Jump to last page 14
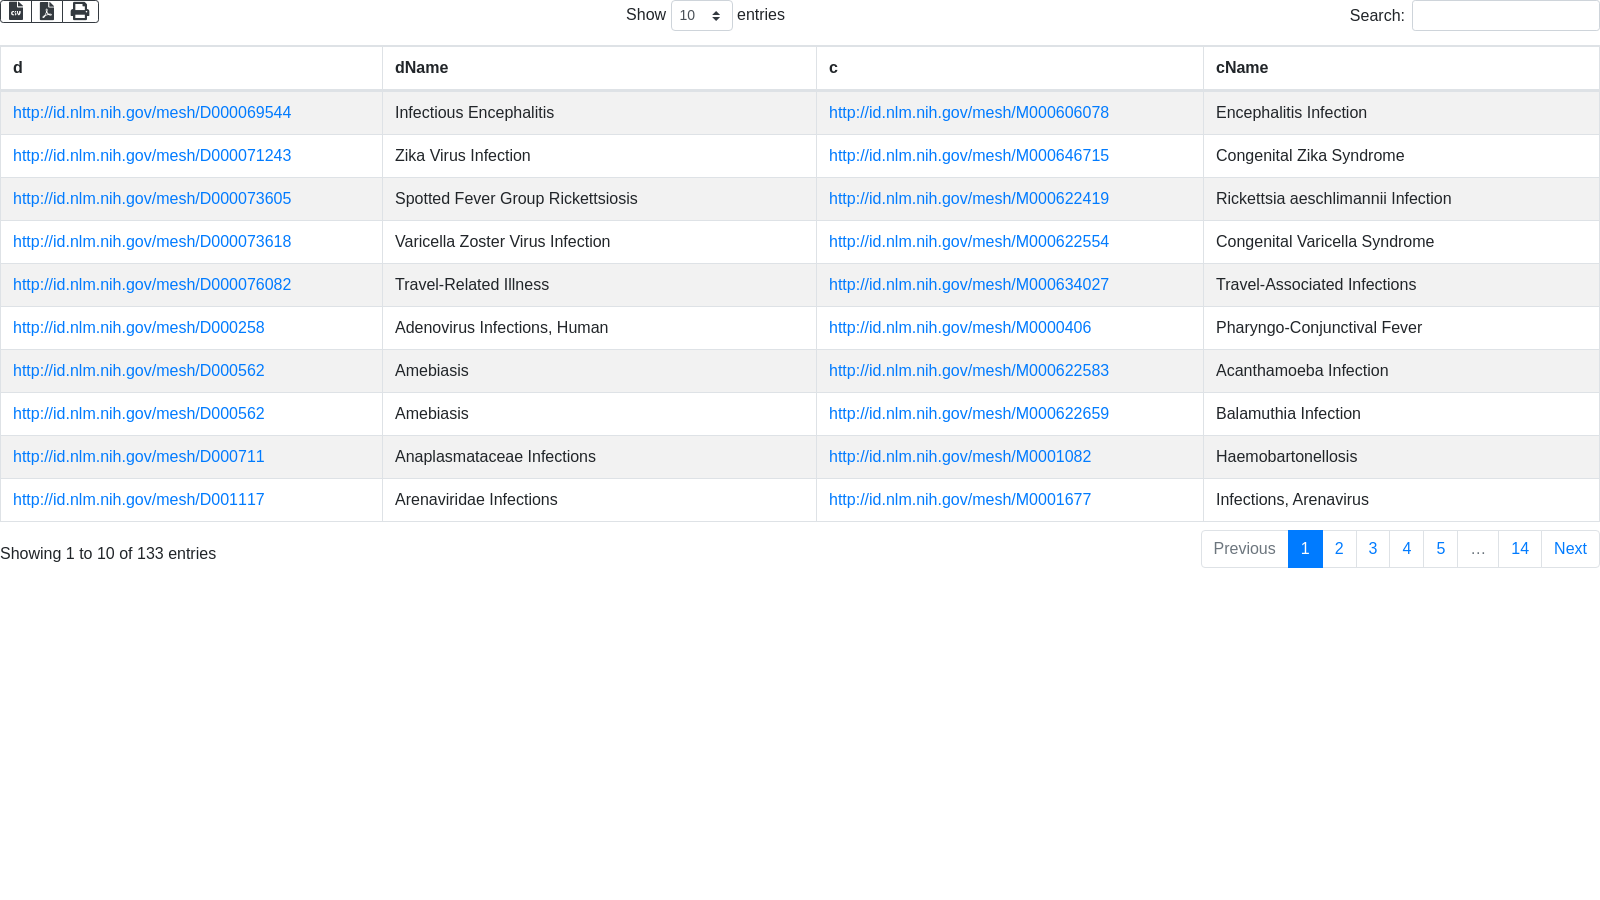Screen dimensions: 1600x900 [x=1519, y=549]
